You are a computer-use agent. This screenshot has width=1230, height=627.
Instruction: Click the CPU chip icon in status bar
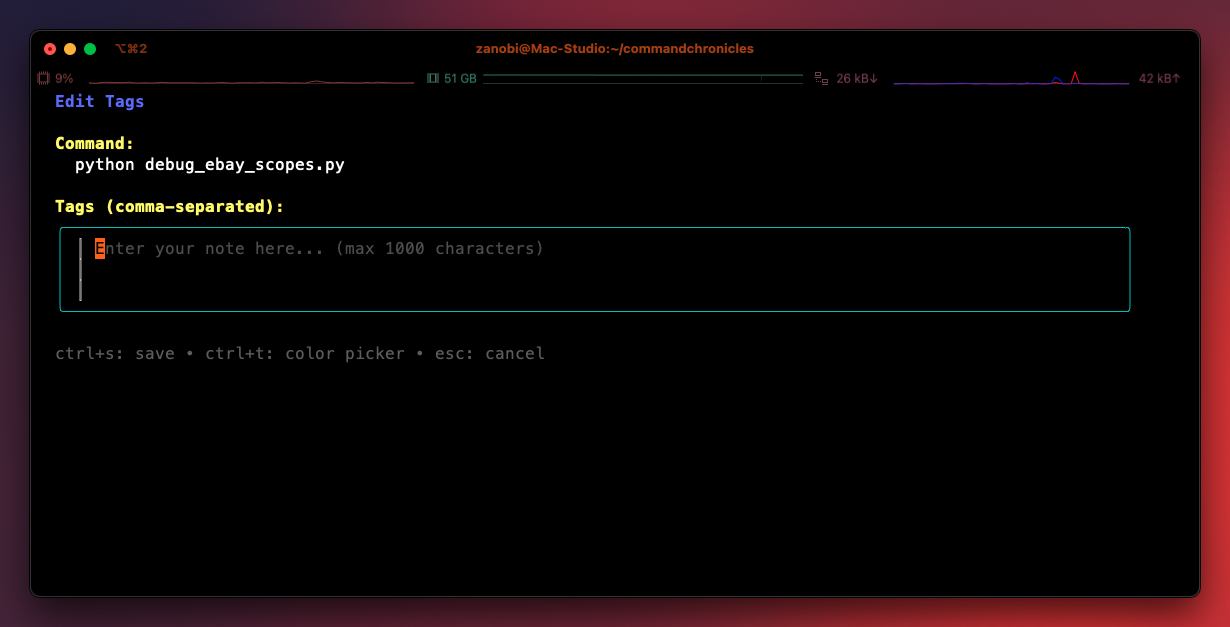[43, 78]
